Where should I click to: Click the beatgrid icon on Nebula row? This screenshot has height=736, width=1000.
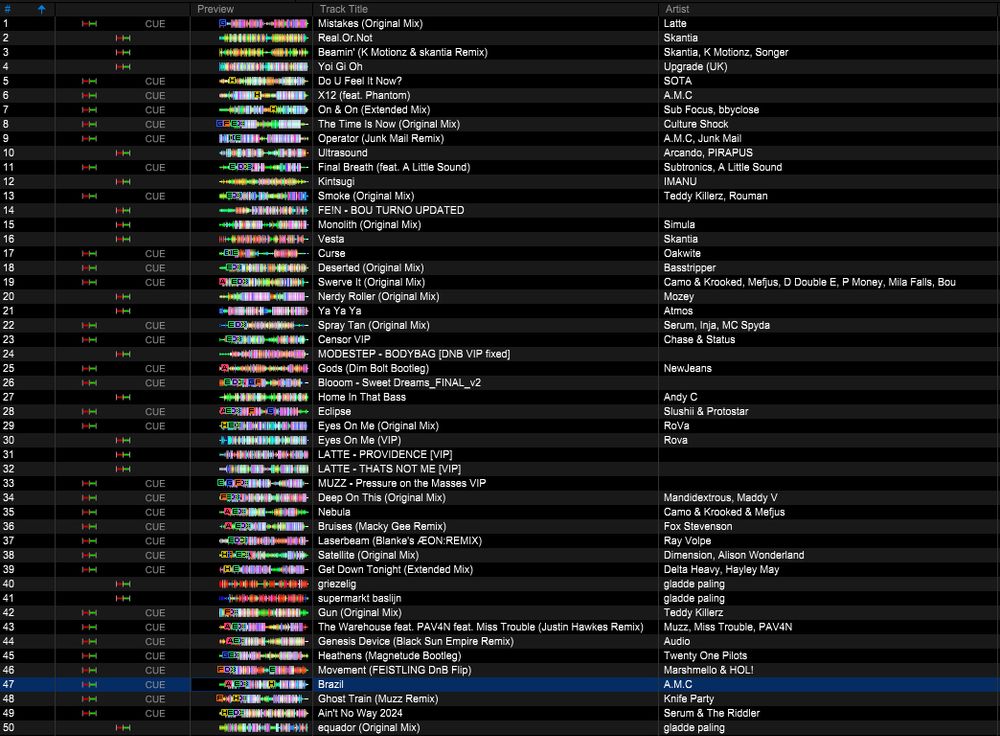[x=89, y=512]
